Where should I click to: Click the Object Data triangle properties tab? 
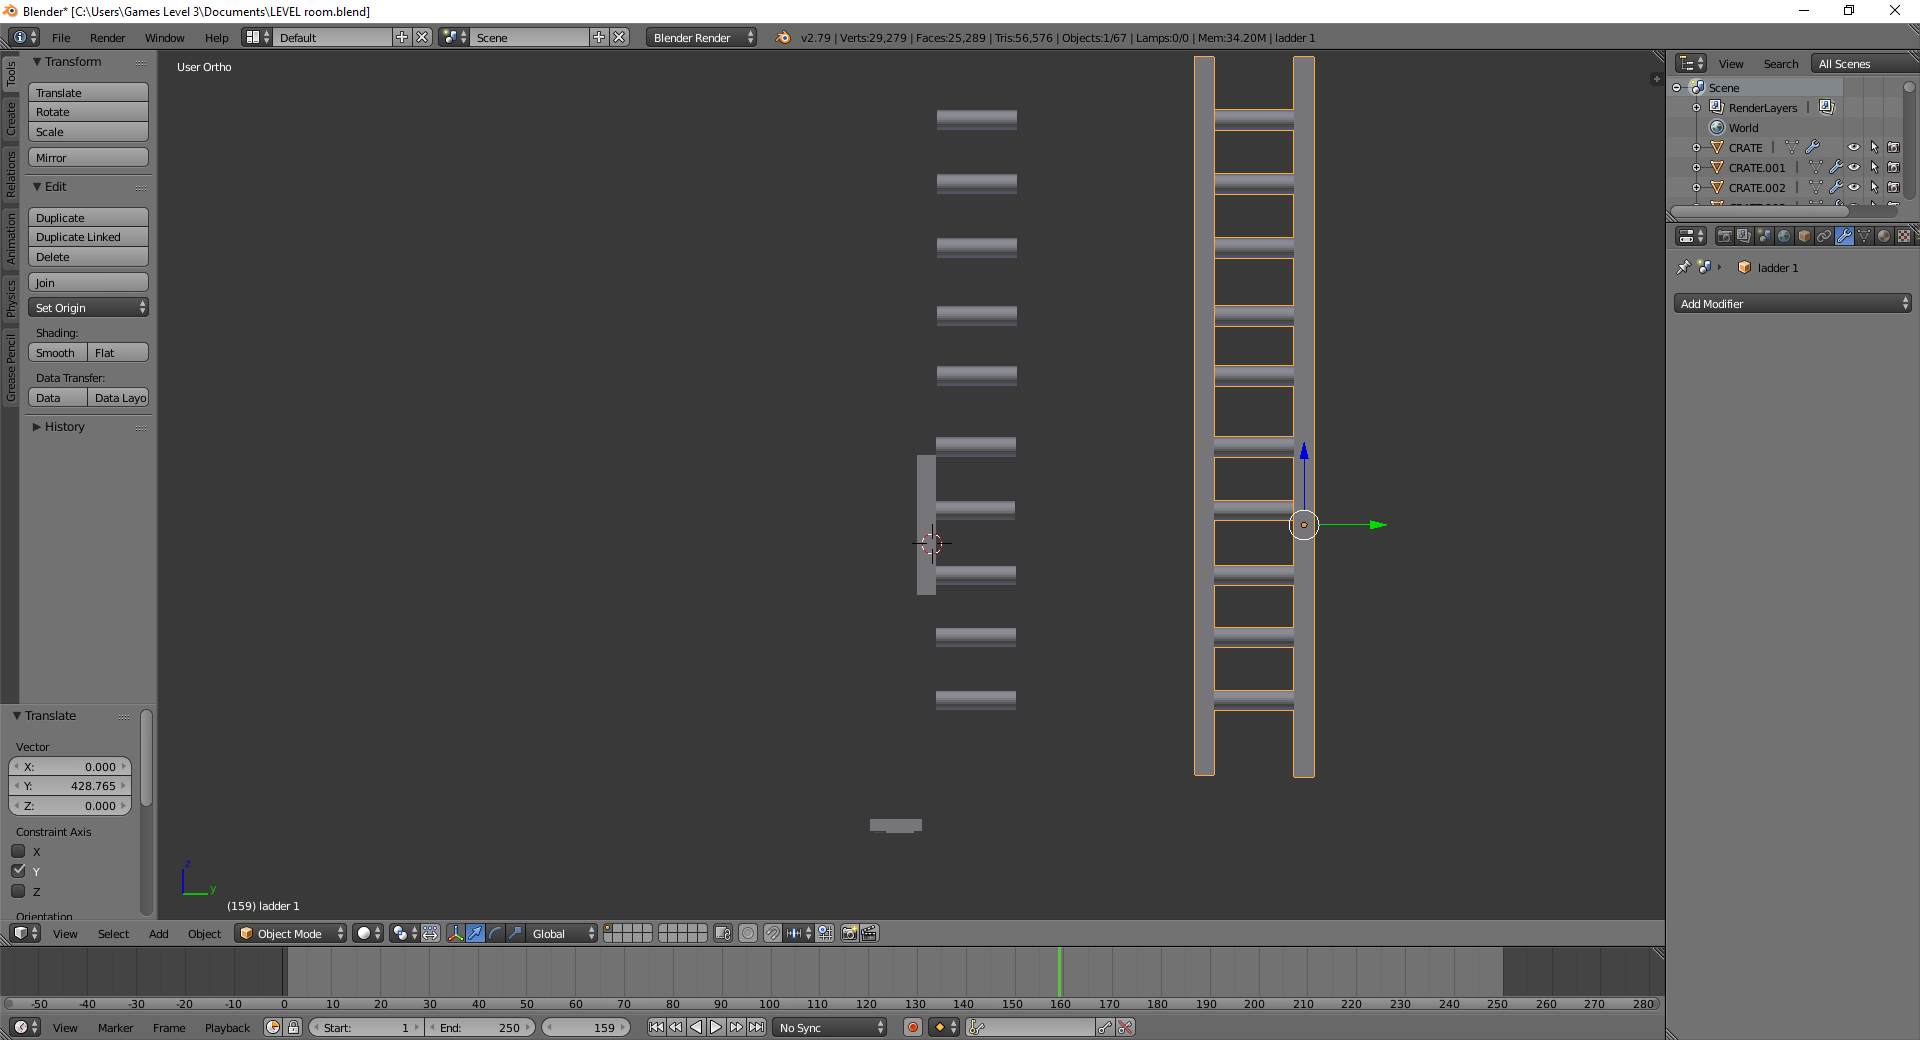[1864, 236]
